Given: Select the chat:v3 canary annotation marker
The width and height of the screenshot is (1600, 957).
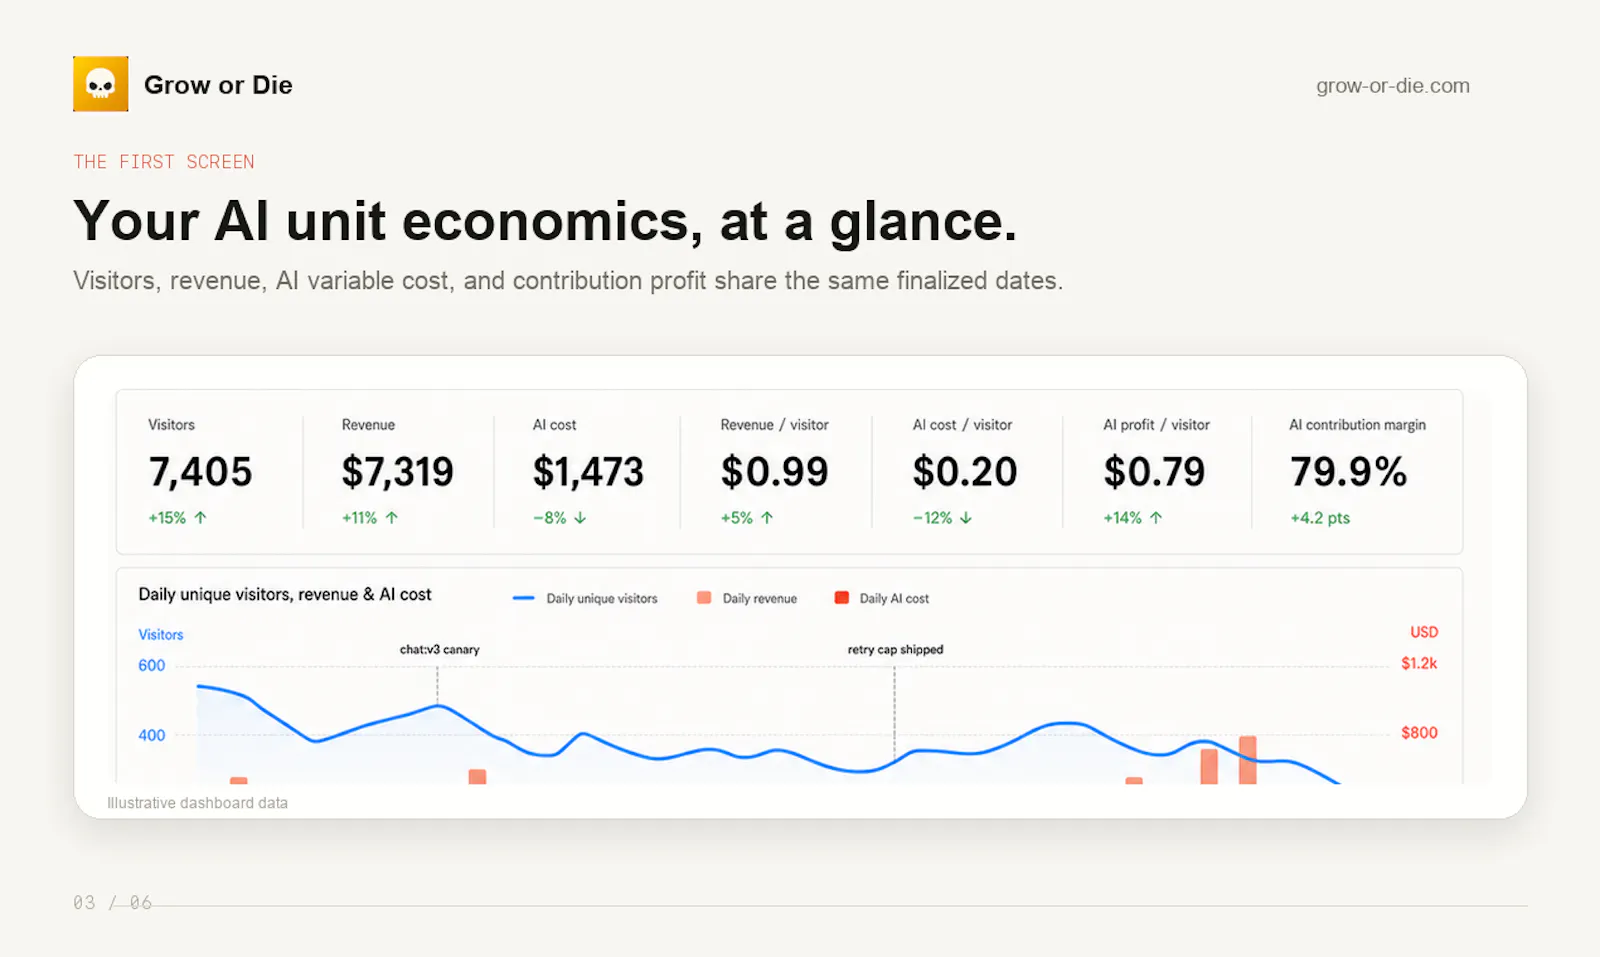Looking at the screenshot, I should (x=439, y=650).
